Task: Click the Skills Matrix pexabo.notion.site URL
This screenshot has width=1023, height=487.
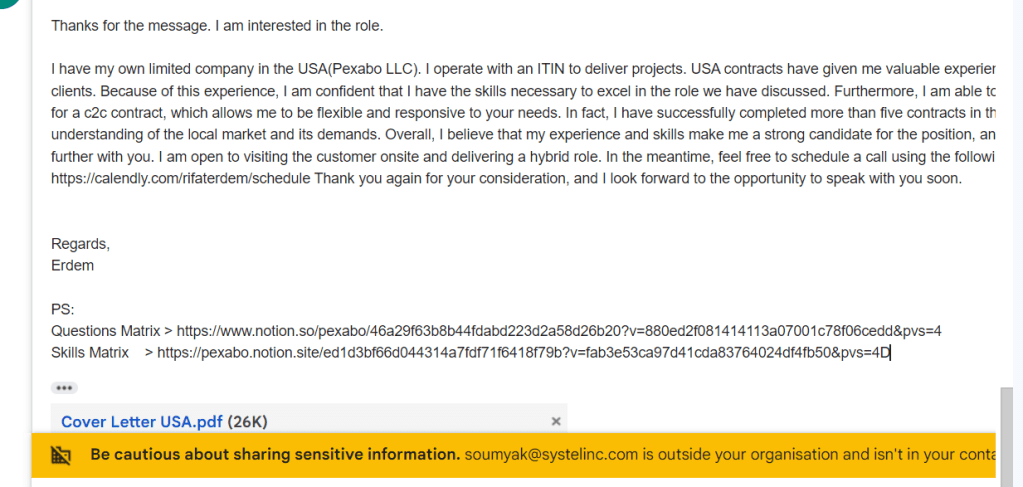Action: [523, 353]
